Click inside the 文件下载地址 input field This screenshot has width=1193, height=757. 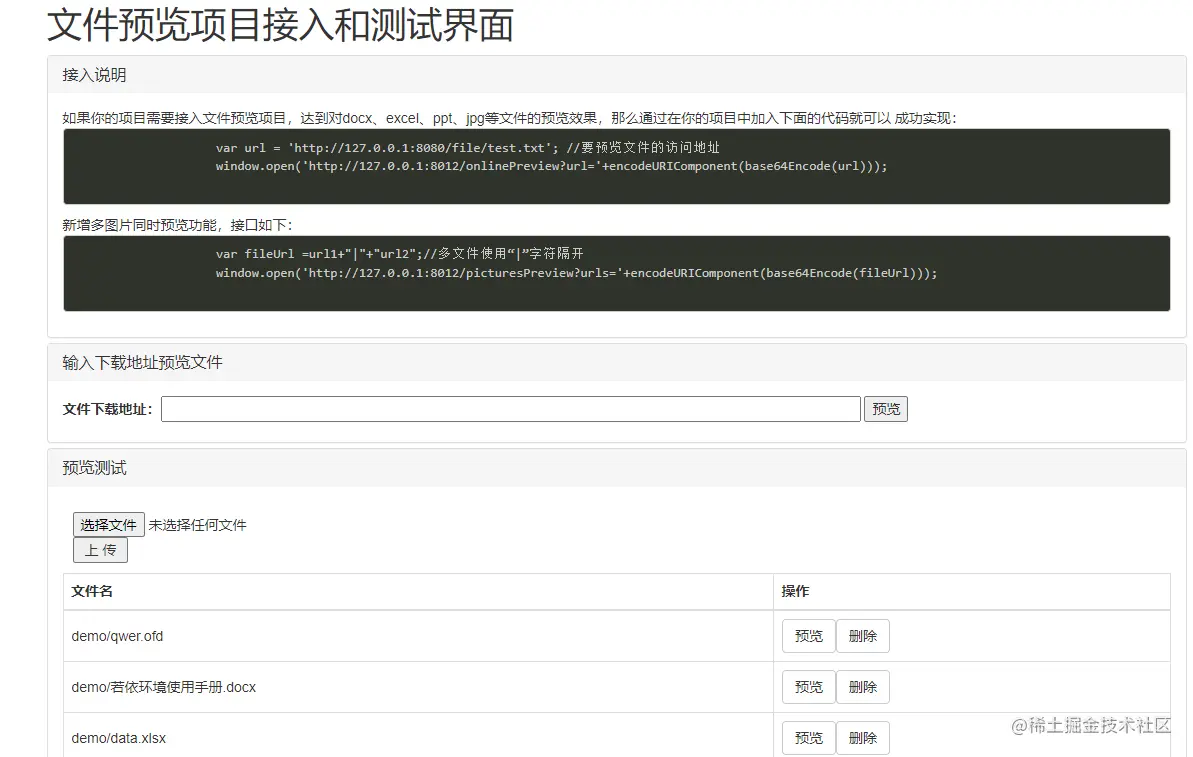pyautogui.click(x=510, y=408)
